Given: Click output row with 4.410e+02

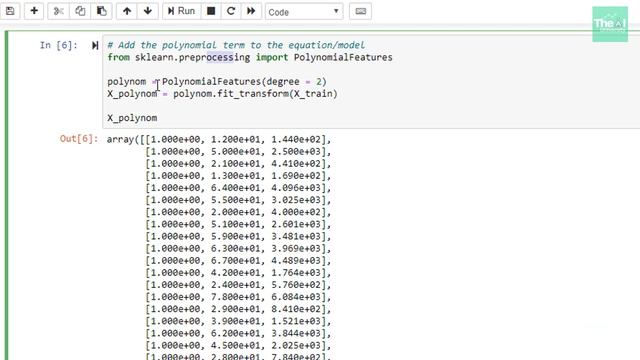Looking at the screenshot, I should (238, 164).
